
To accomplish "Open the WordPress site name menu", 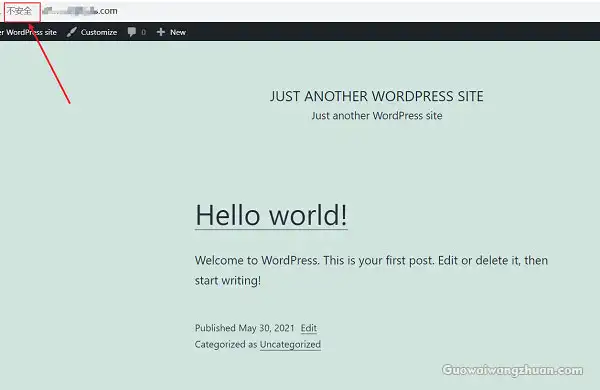I will click(28, 32).
